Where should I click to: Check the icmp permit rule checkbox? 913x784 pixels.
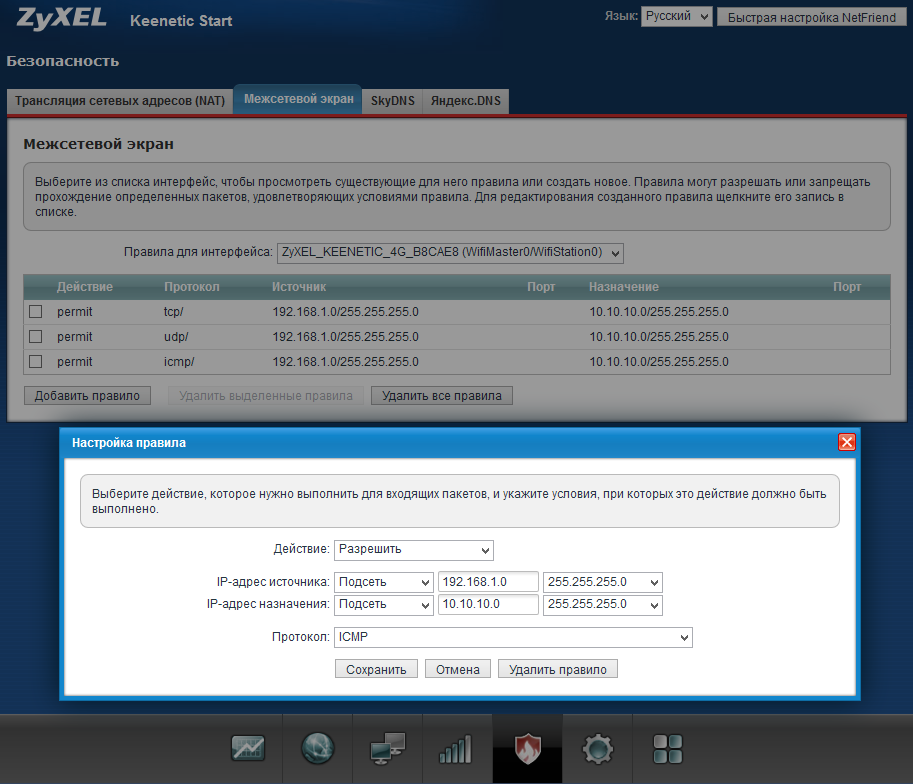pos(36,362)
